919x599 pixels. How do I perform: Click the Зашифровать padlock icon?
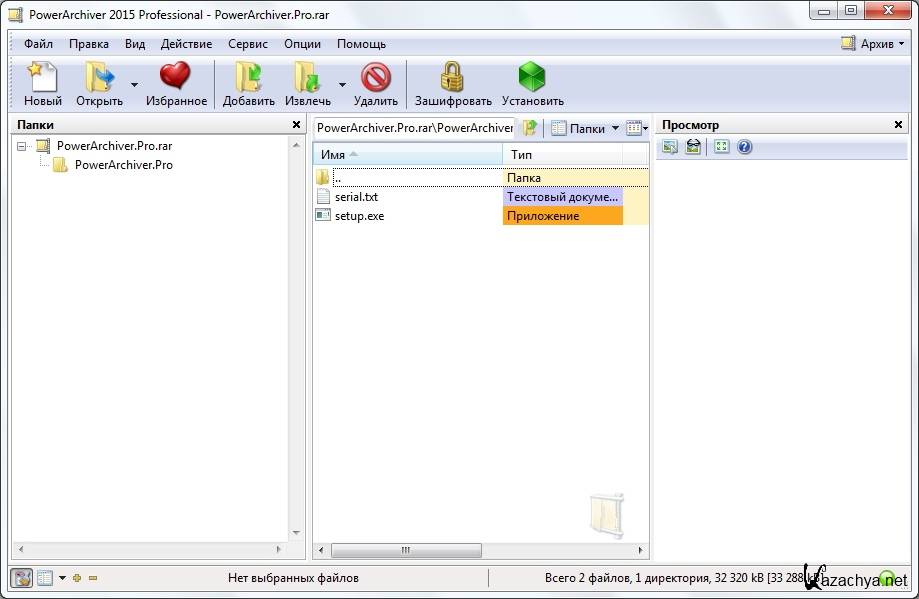(453, 78)
